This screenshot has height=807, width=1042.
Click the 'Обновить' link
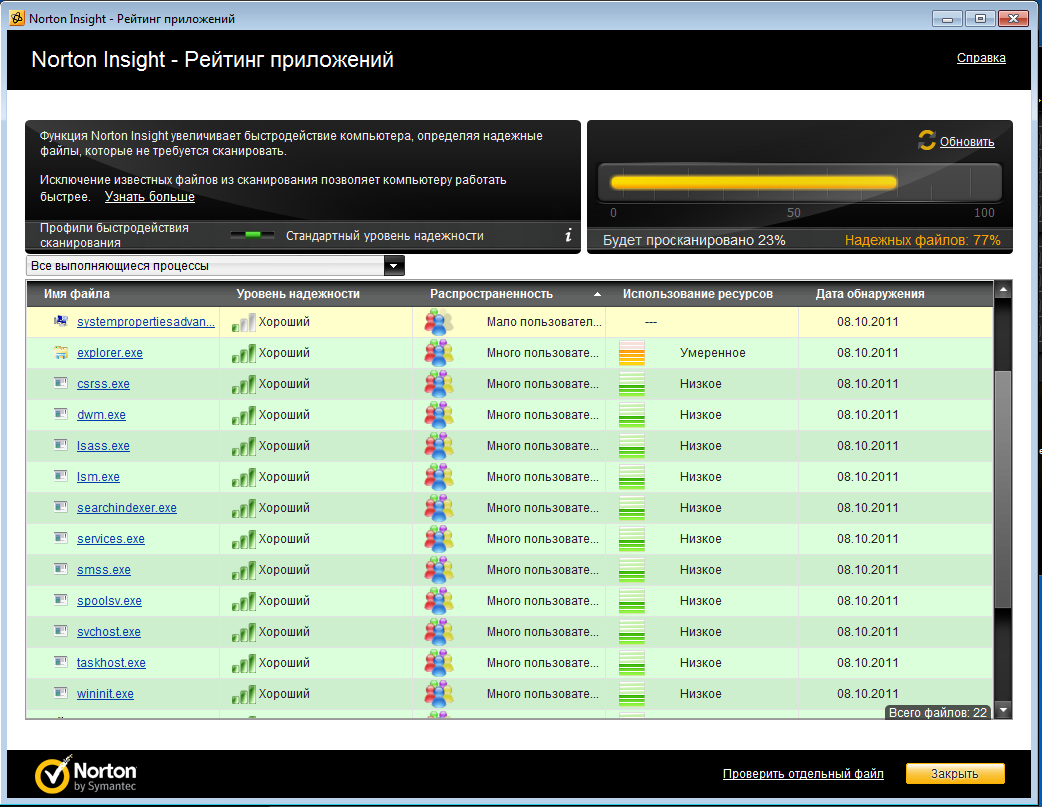tap(967, 142)
